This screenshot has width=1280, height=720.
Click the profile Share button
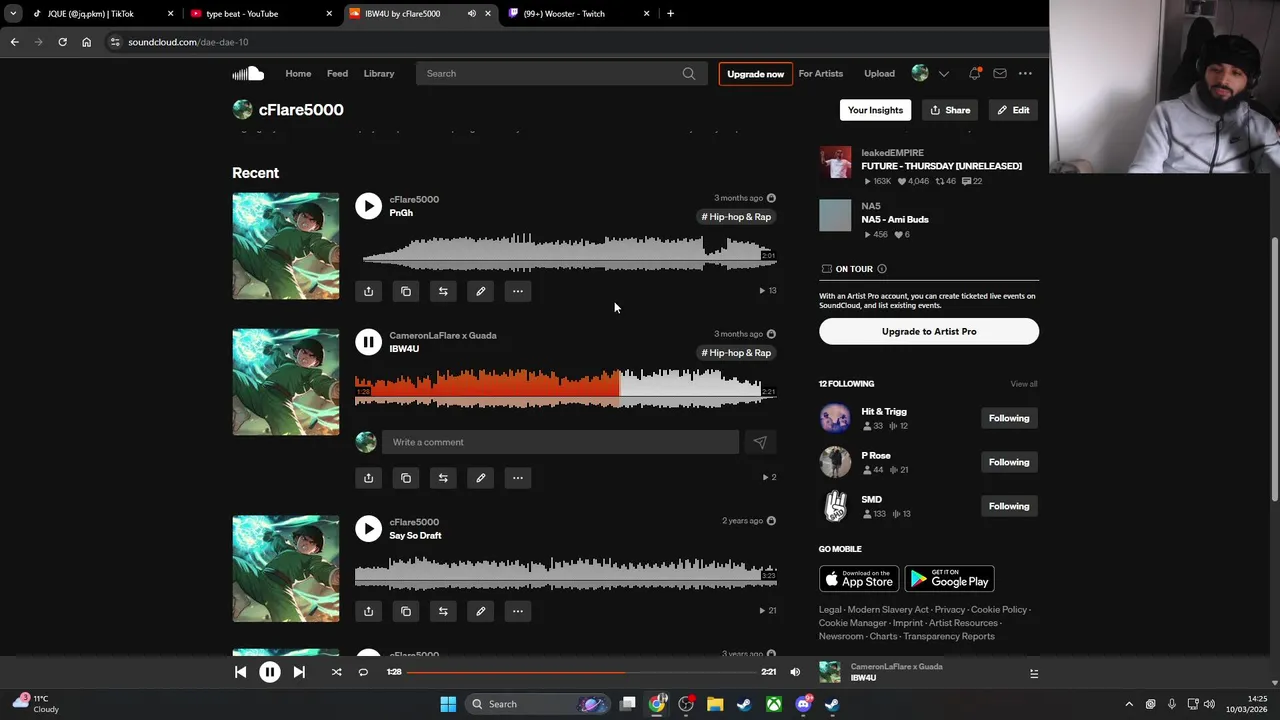click(950, 110)
